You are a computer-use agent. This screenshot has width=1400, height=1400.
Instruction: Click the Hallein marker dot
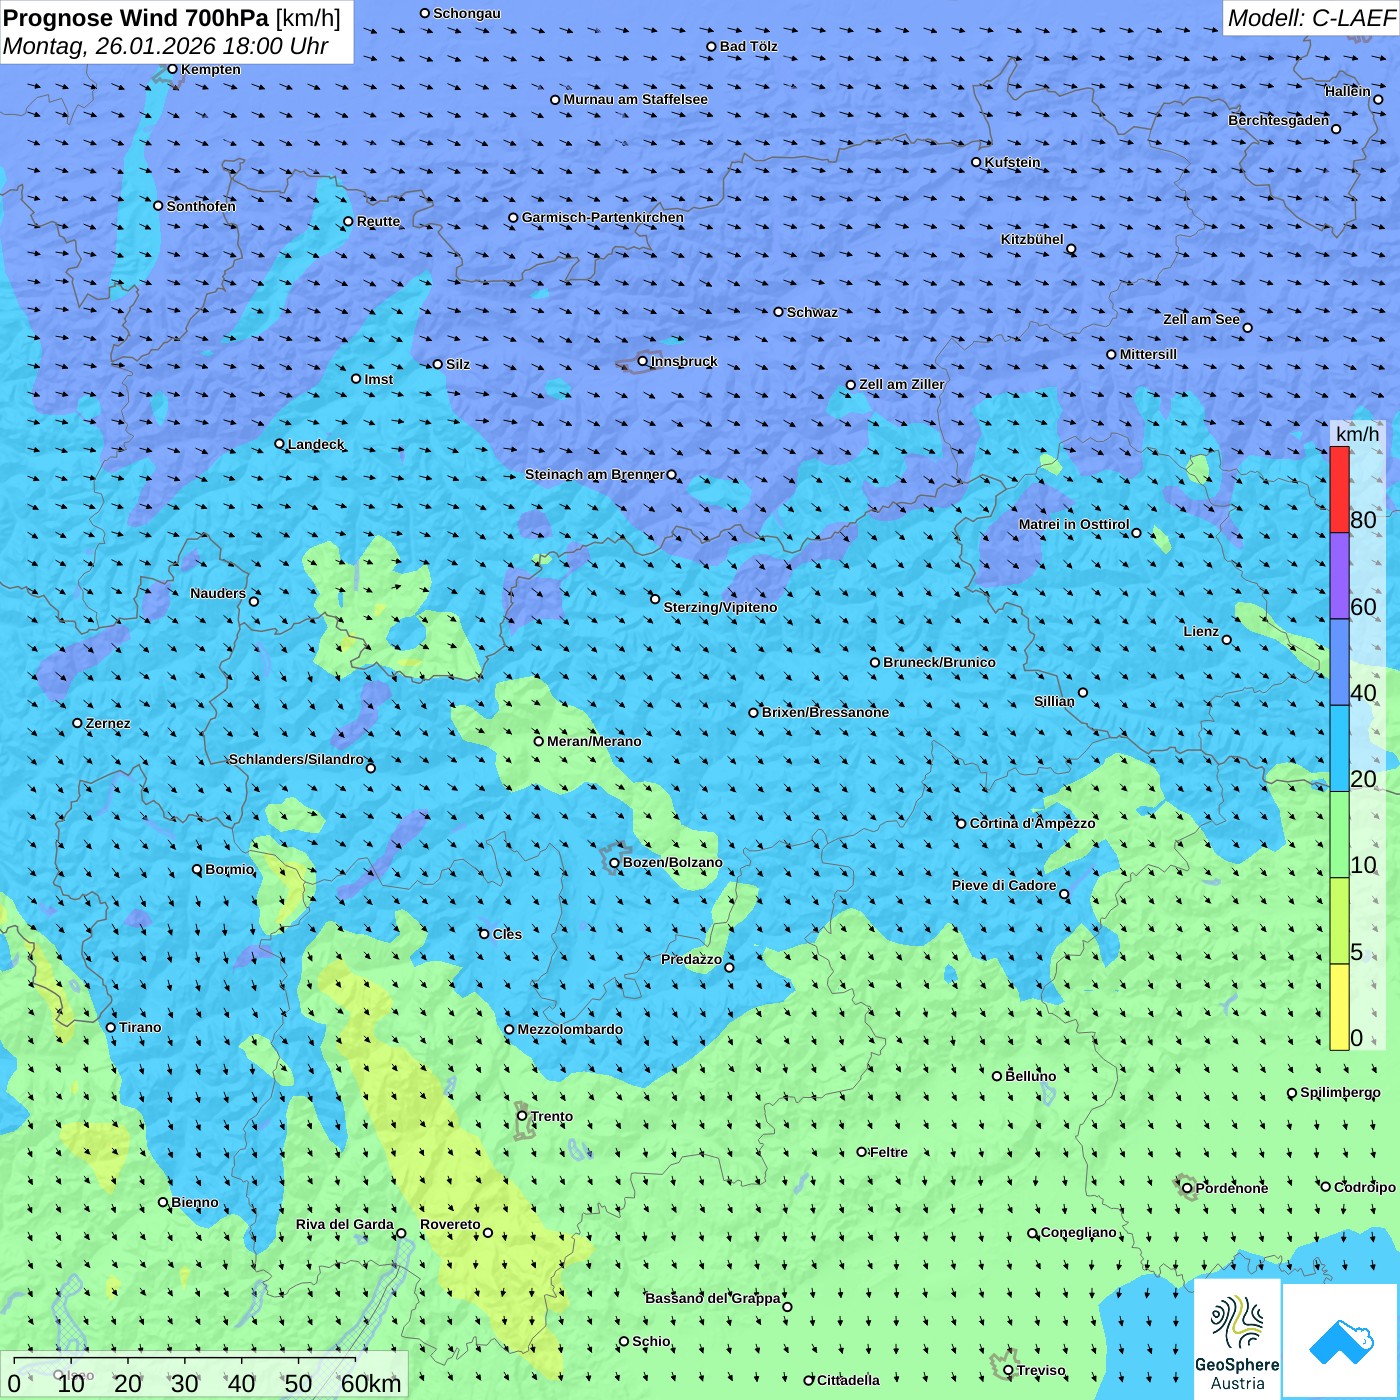pos(1378,99)
